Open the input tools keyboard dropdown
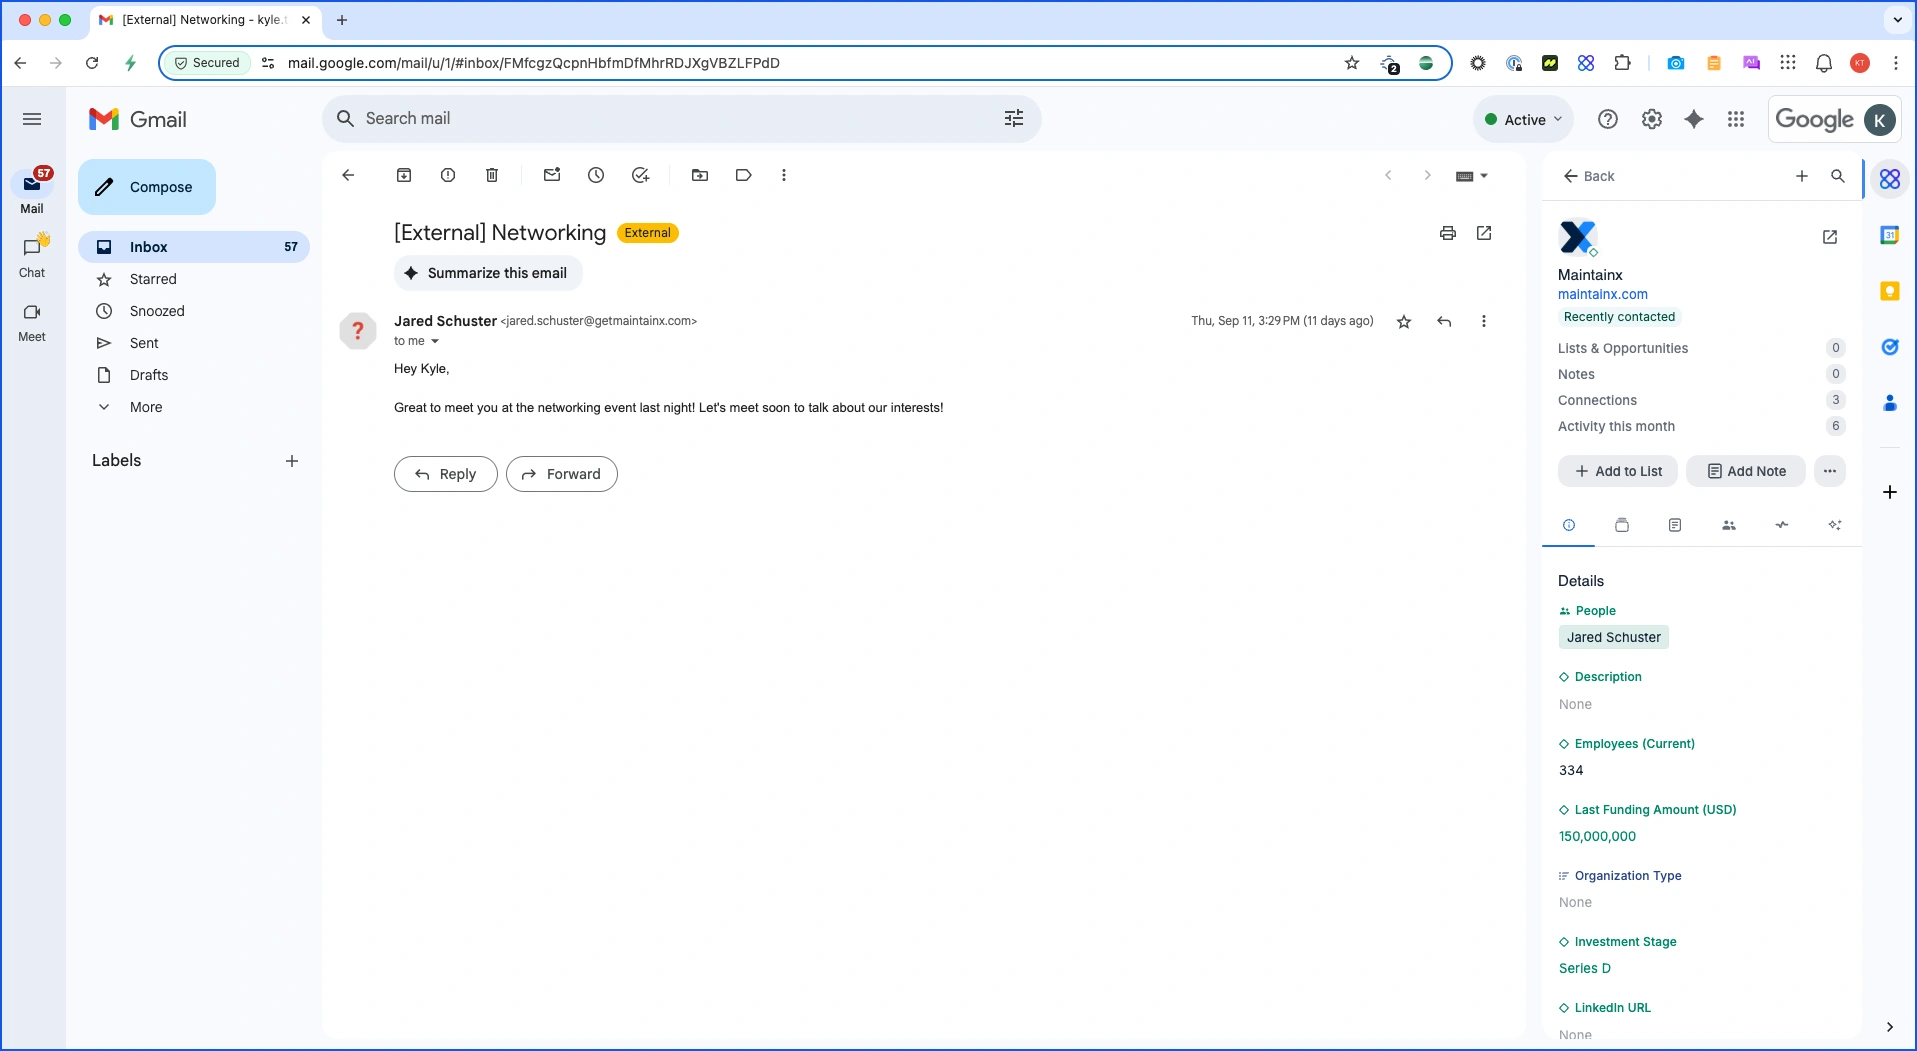This screenshot has height=1051, width=1917. 1472,176
